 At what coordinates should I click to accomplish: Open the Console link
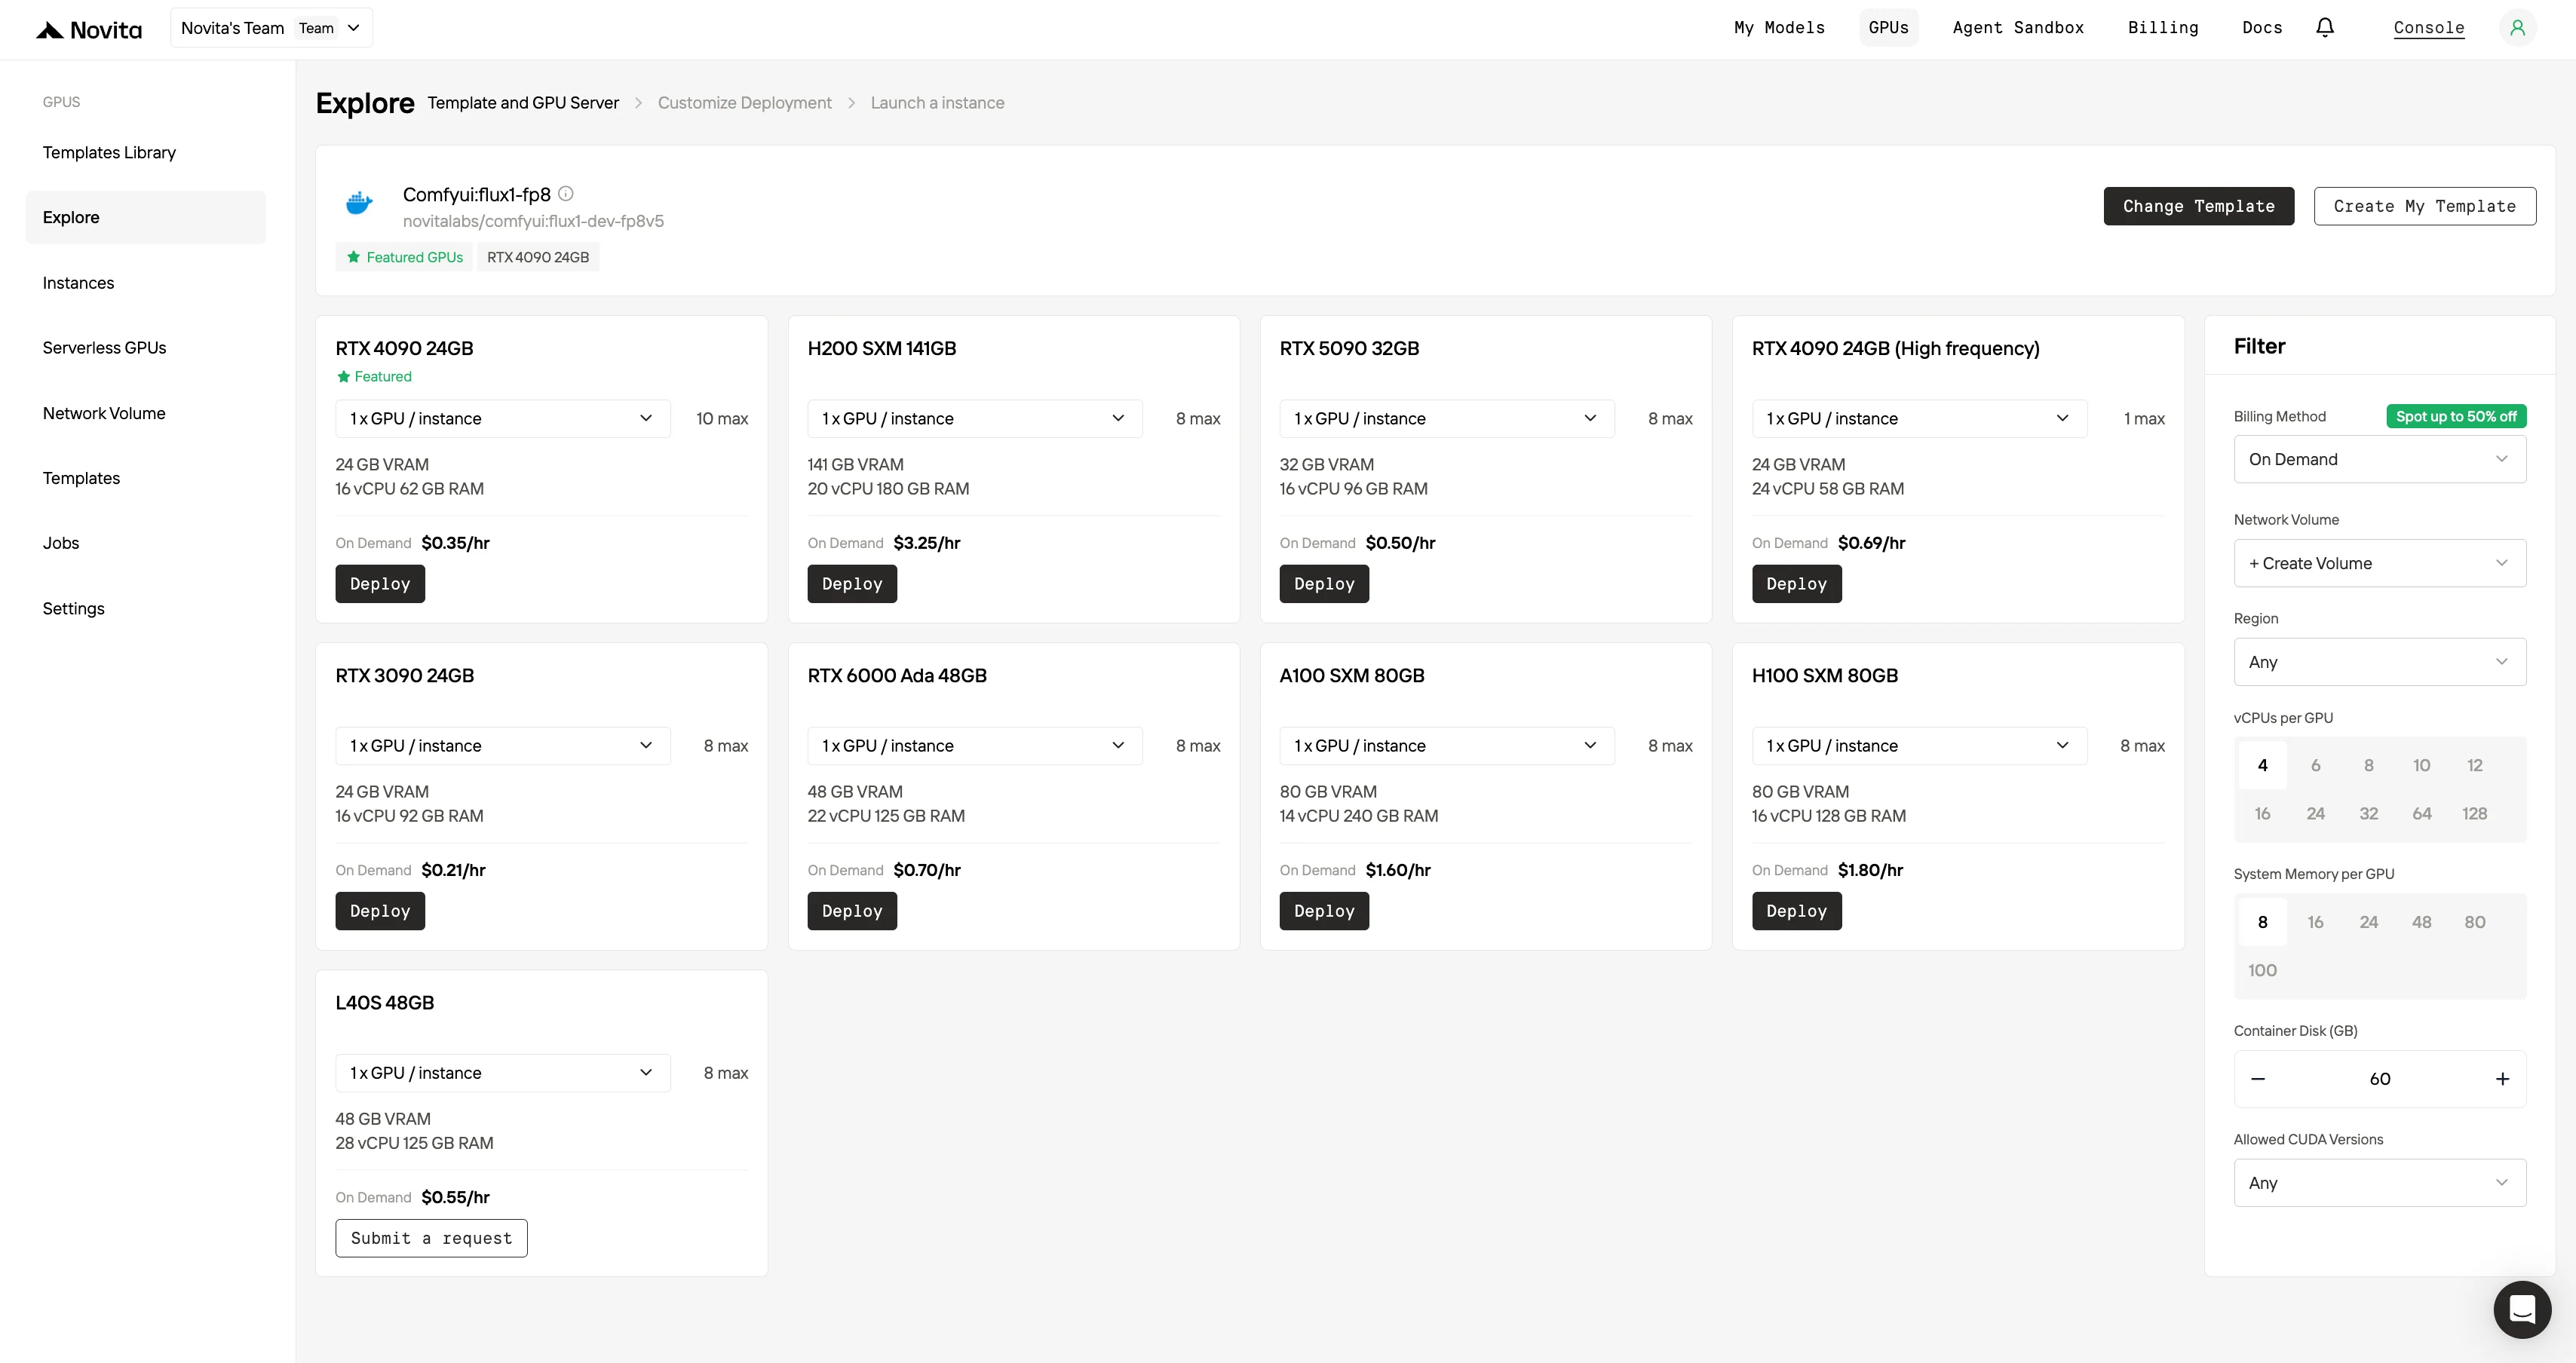click(x=2428, y=28)
